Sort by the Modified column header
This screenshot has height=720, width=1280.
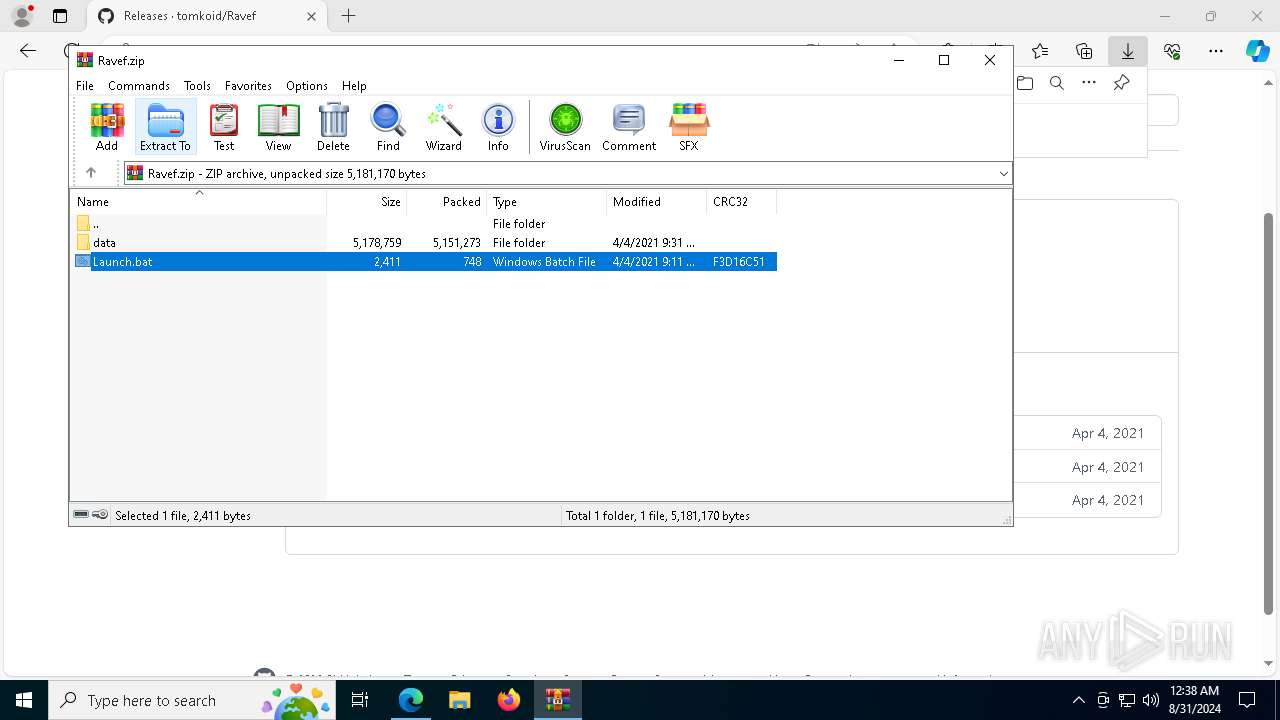[657, 202]
